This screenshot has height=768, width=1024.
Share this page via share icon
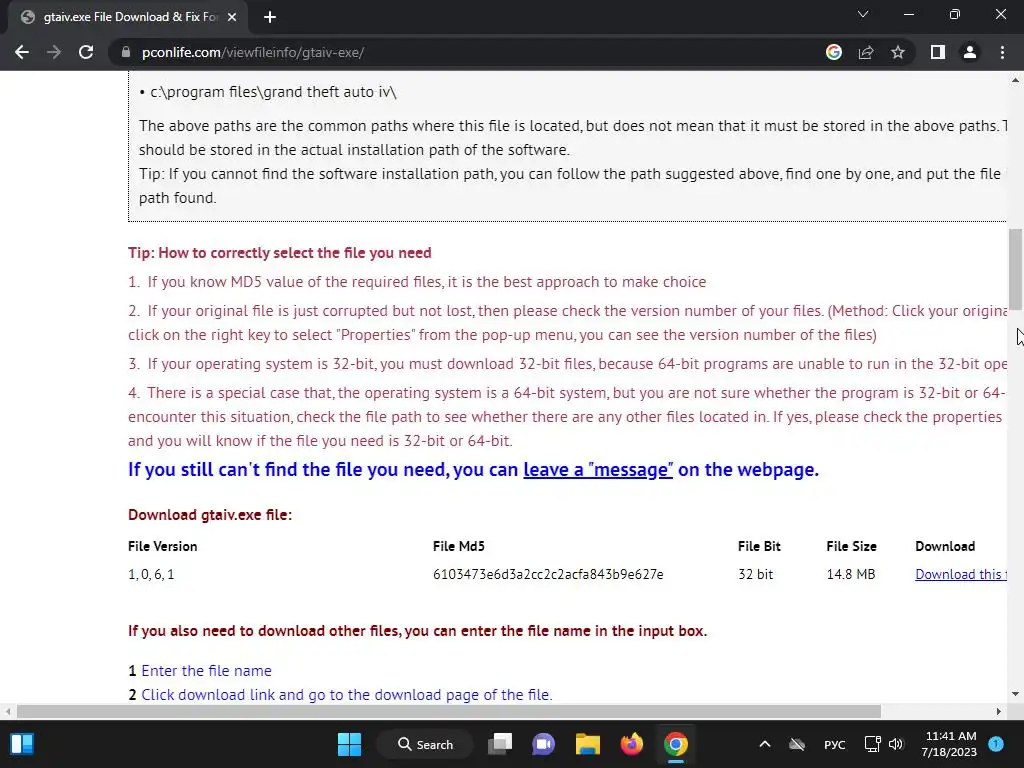[x=866, y=52]
